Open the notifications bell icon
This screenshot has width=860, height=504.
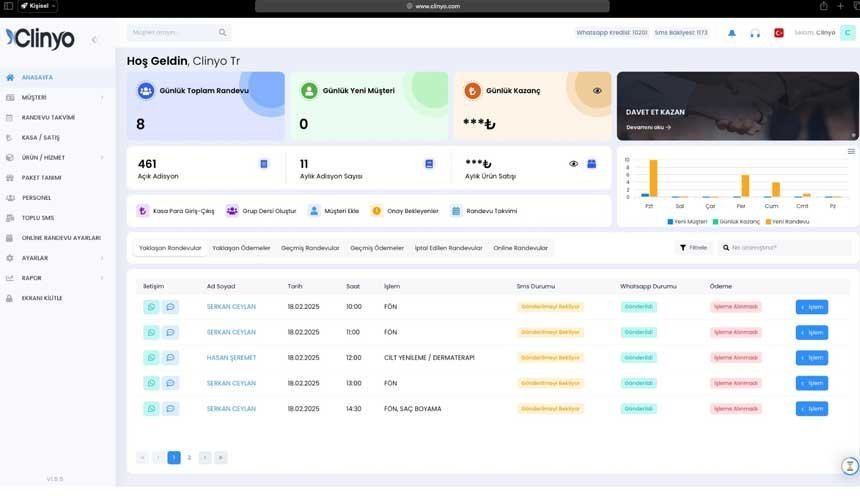tap(732, 33)
